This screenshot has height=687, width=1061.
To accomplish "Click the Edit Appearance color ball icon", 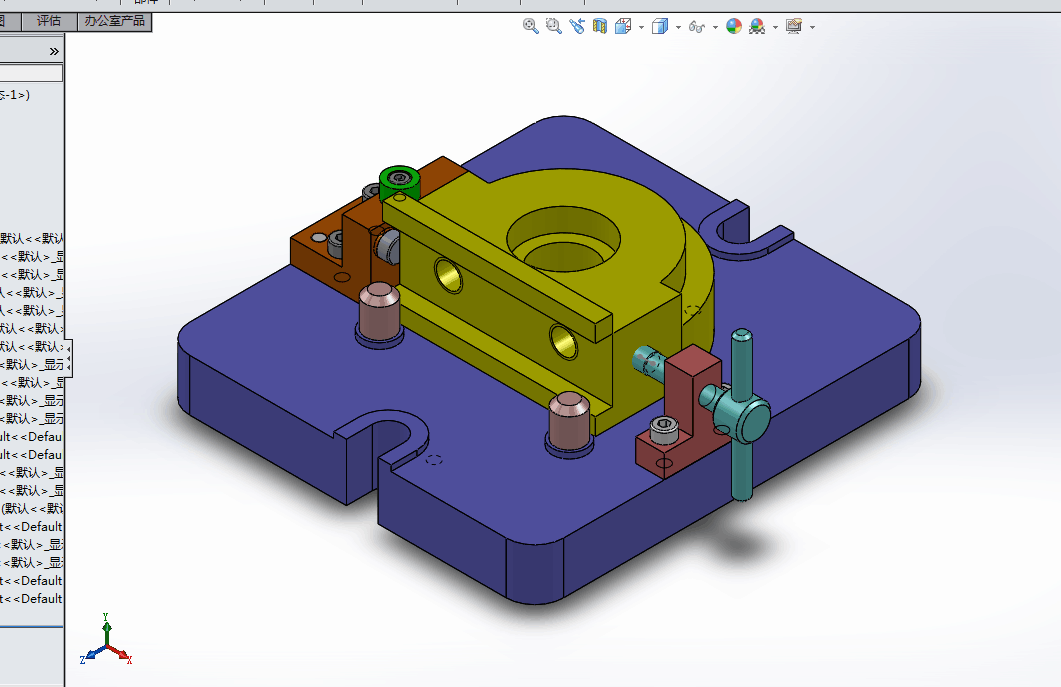I will [733, 26].
